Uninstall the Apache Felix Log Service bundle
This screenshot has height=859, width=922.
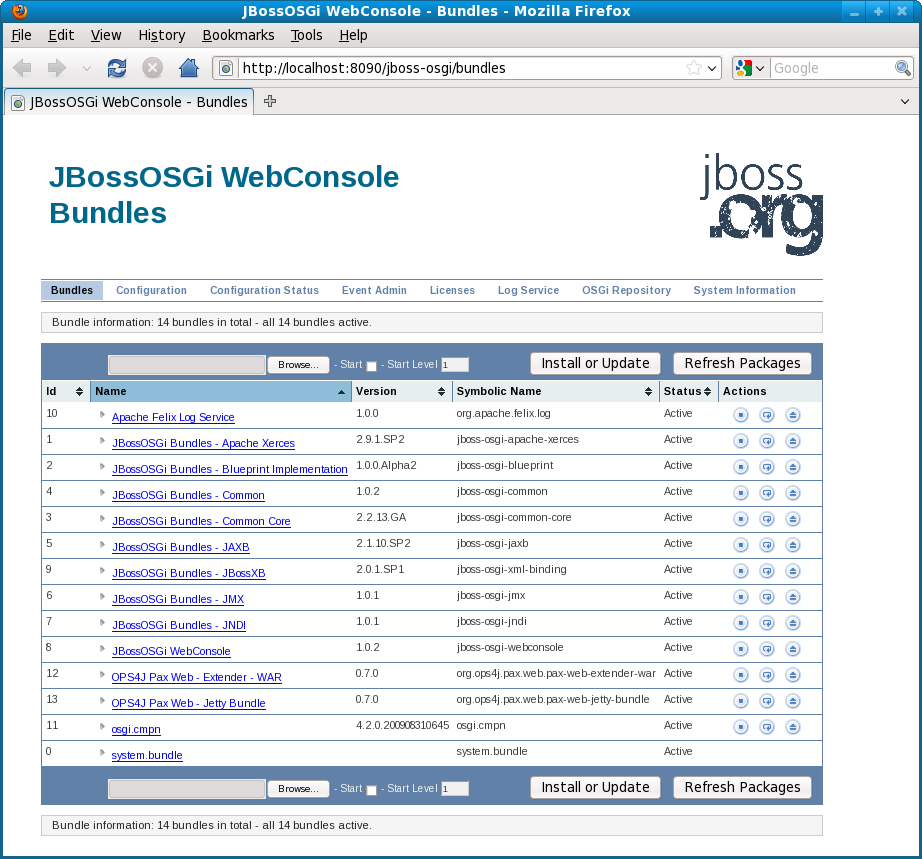tap(793, 415)
